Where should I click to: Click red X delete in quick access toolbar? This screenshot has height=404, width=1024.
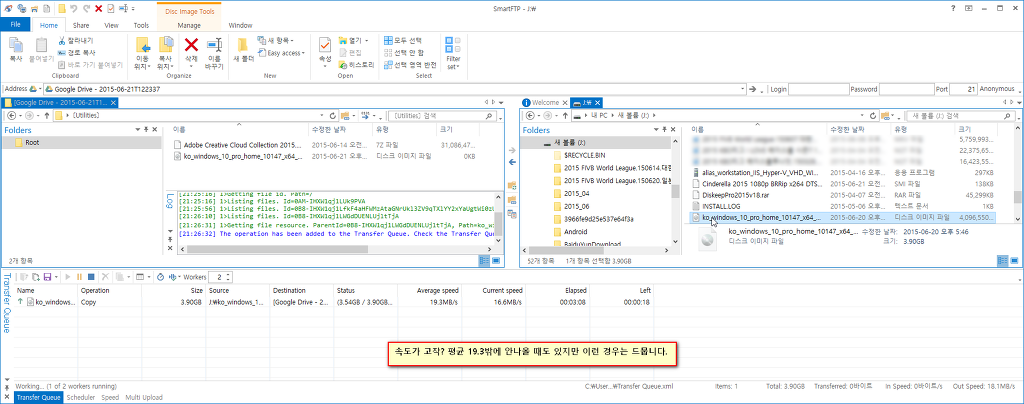98,8
